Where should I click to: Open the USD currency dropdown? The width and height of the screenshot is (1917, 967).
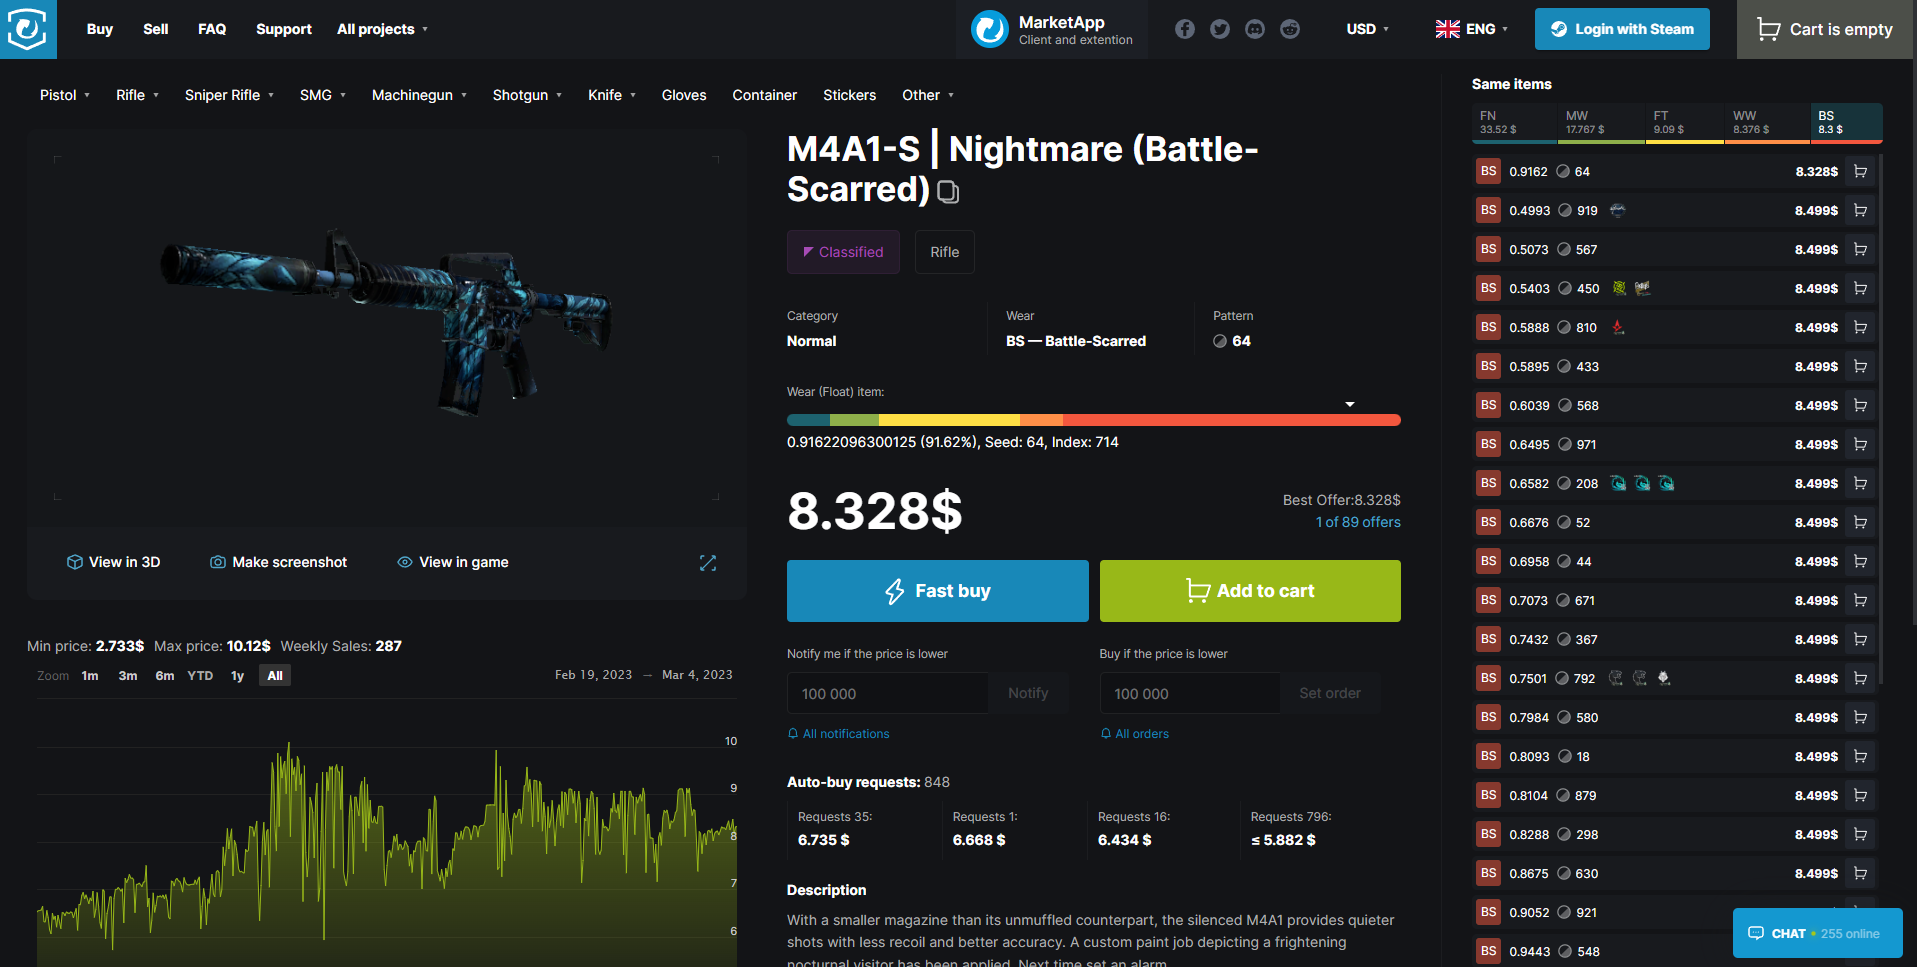tap(1367, 29)
